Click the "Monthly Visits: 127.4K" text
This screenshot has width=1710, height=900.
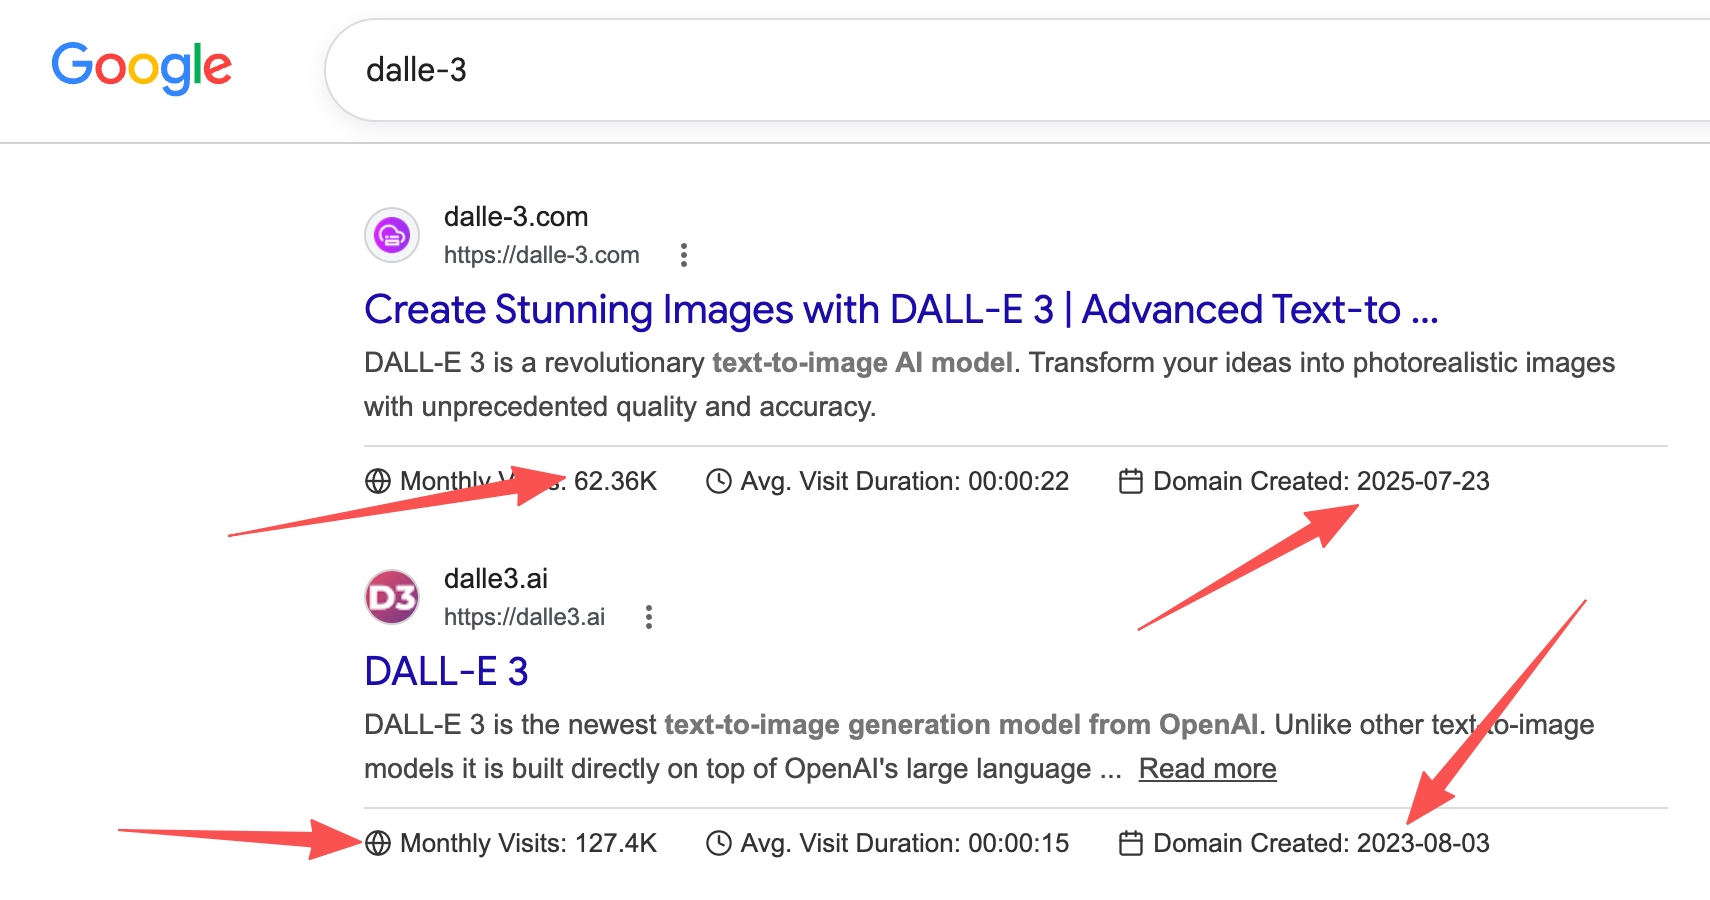tap(528, 843)
